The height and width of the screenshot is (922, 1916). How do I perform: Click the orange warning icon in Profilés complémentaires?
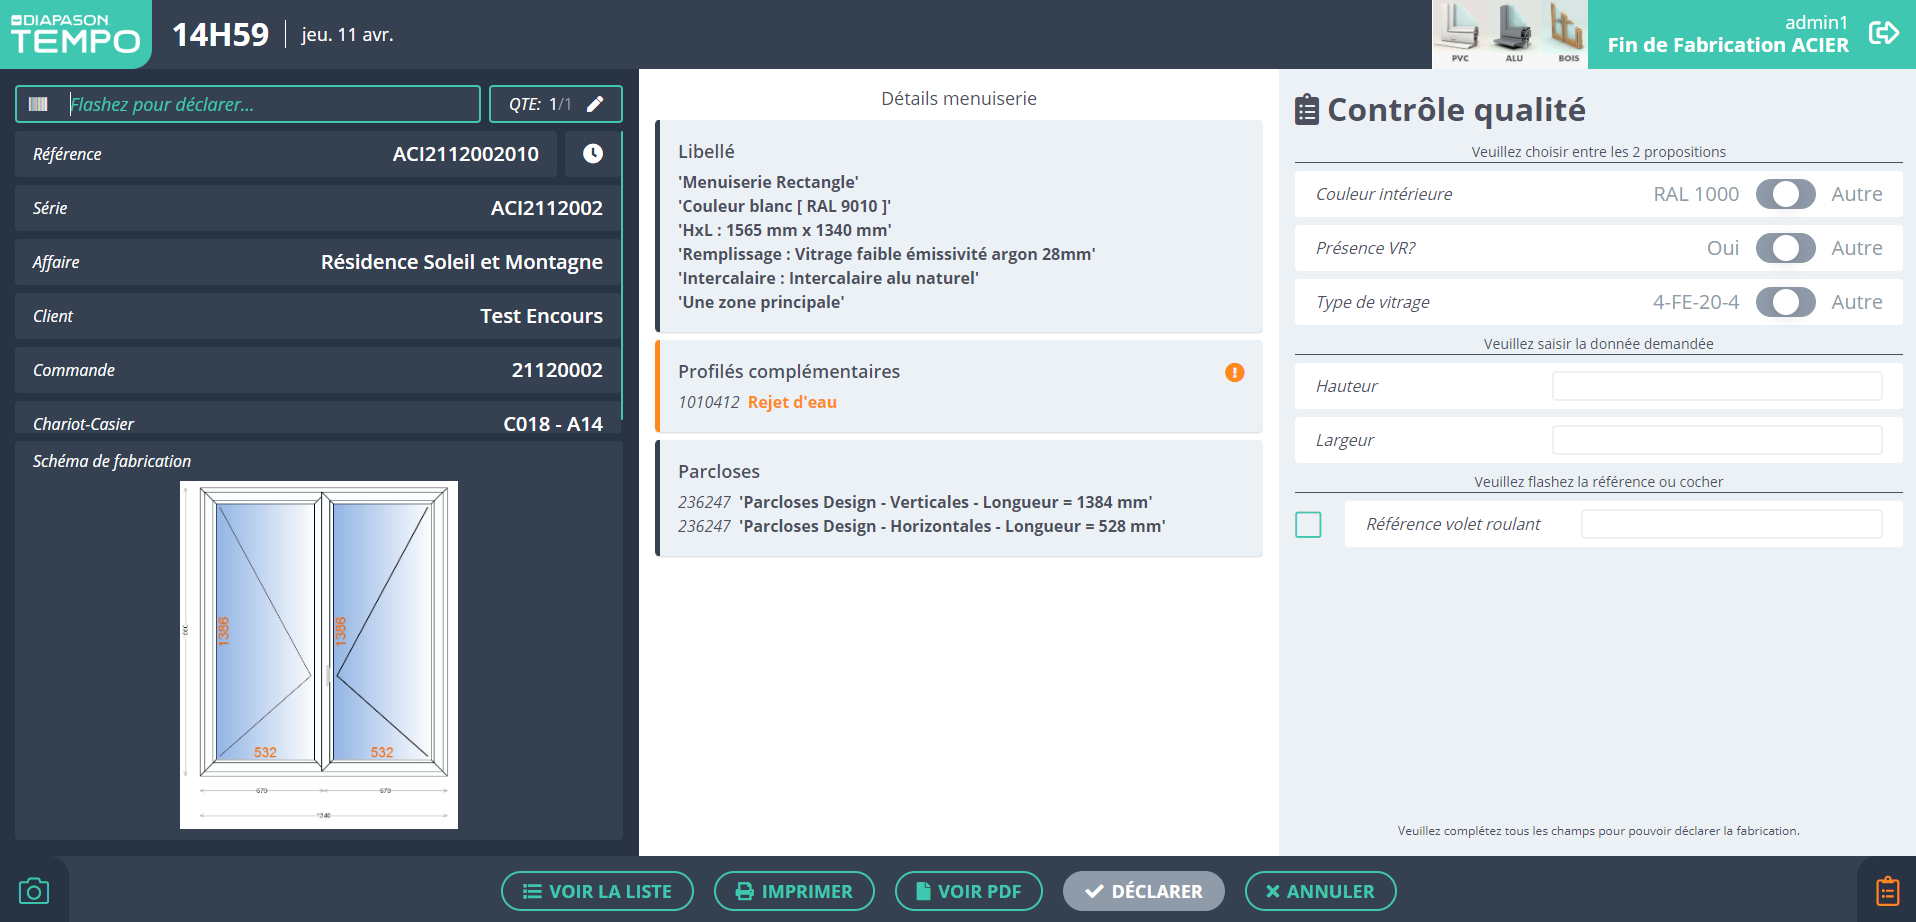click(x=1235, y=372)
